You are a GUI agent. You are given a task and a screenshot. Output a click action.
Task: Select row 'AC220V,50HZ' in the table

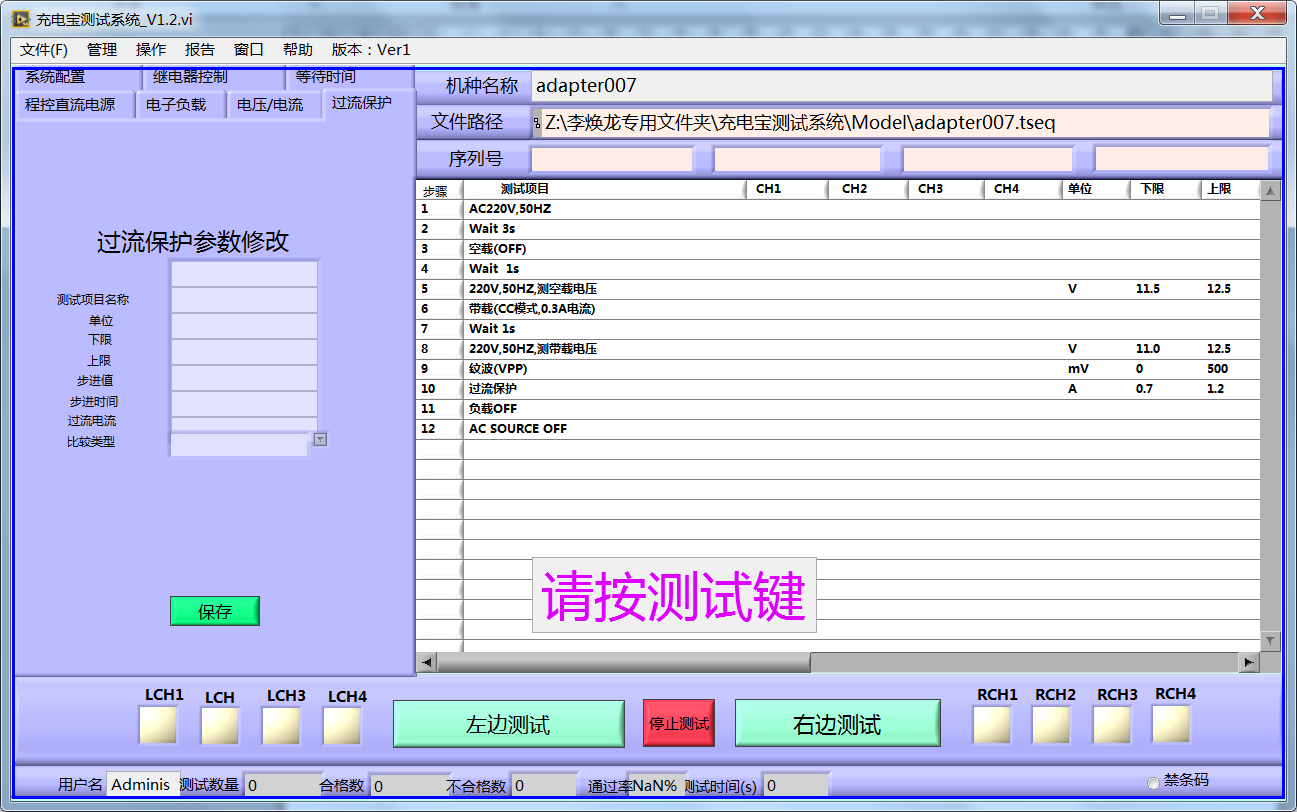click(x=837, y=209)
